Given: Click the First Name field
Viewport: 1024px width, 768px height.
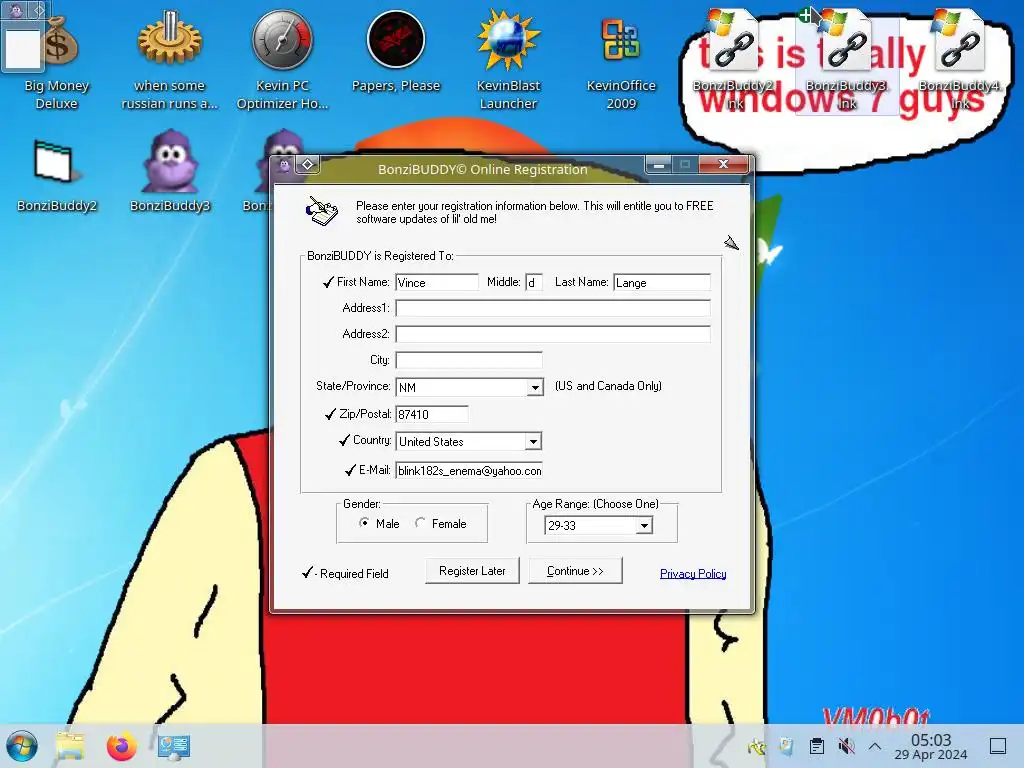Looking at the screenshot, I should [x=437, y=282].
